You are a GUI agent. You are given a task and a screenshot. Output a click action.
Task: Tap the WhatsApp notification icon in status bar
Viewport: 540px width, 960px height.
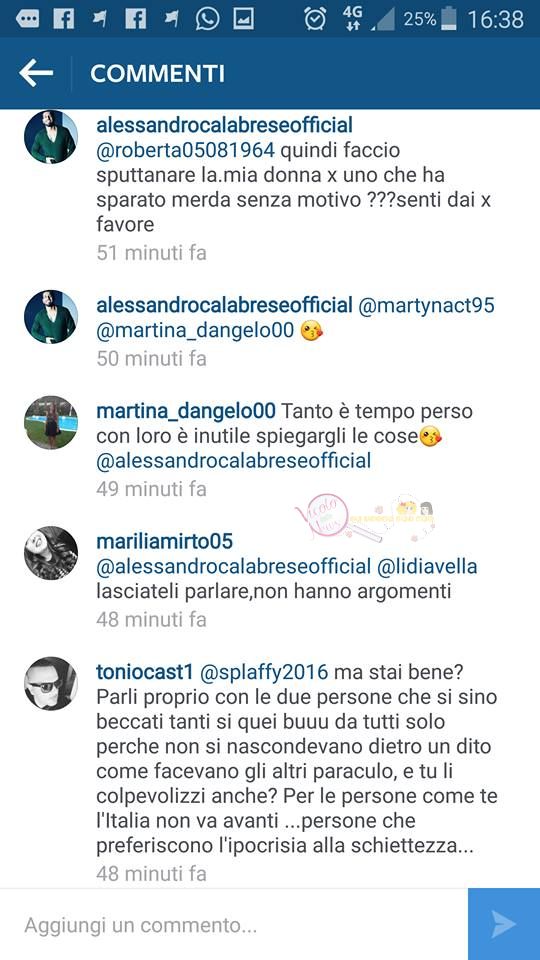[208, 19]
